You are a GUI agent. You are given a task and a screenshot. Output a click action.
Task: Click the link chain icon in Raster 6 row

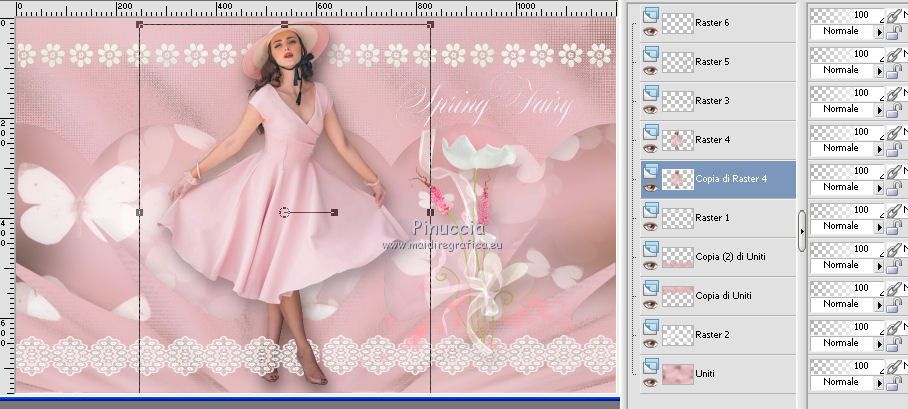click(894, 16)
